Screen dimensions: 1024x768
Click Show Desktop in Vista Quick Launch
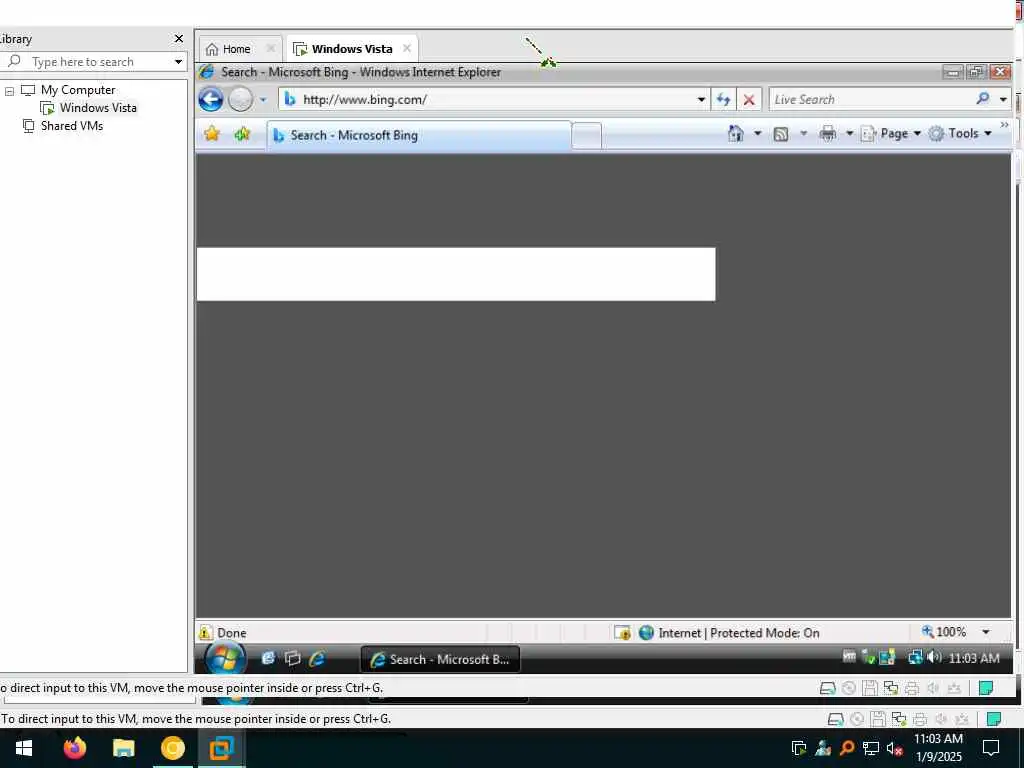(x=268, y=658)
